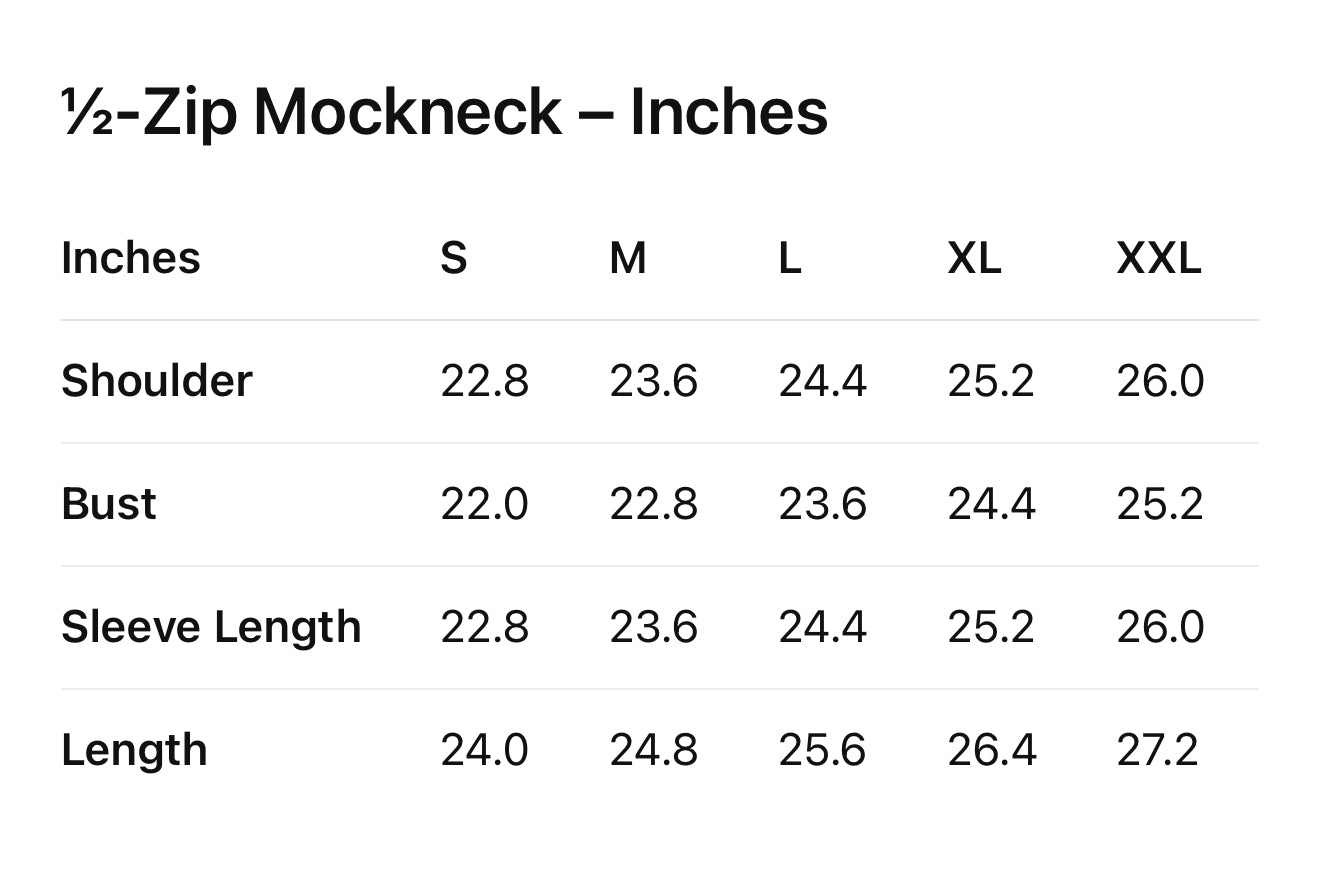Click the Length value 24.8 for M
The width and height of the screenshot is (1320, 880).
coord(654,750)
